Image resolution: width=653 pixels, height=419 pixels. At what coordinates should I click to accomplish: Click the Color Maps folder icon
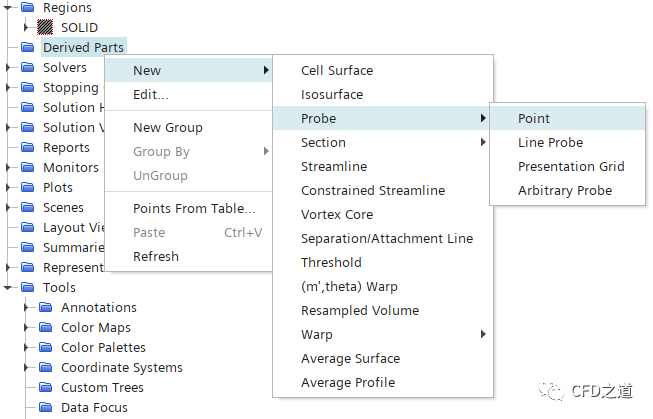tap(45, 328)
